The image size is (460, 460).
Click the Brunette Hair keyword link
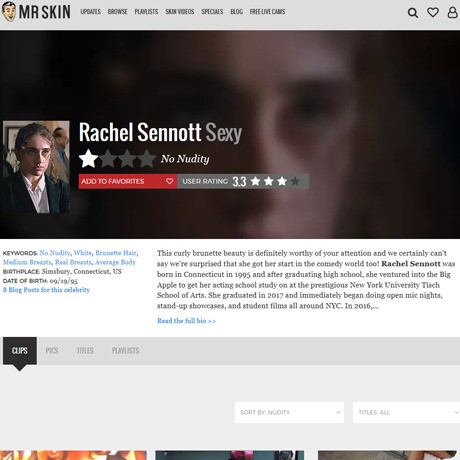click(x=116, y=253)
